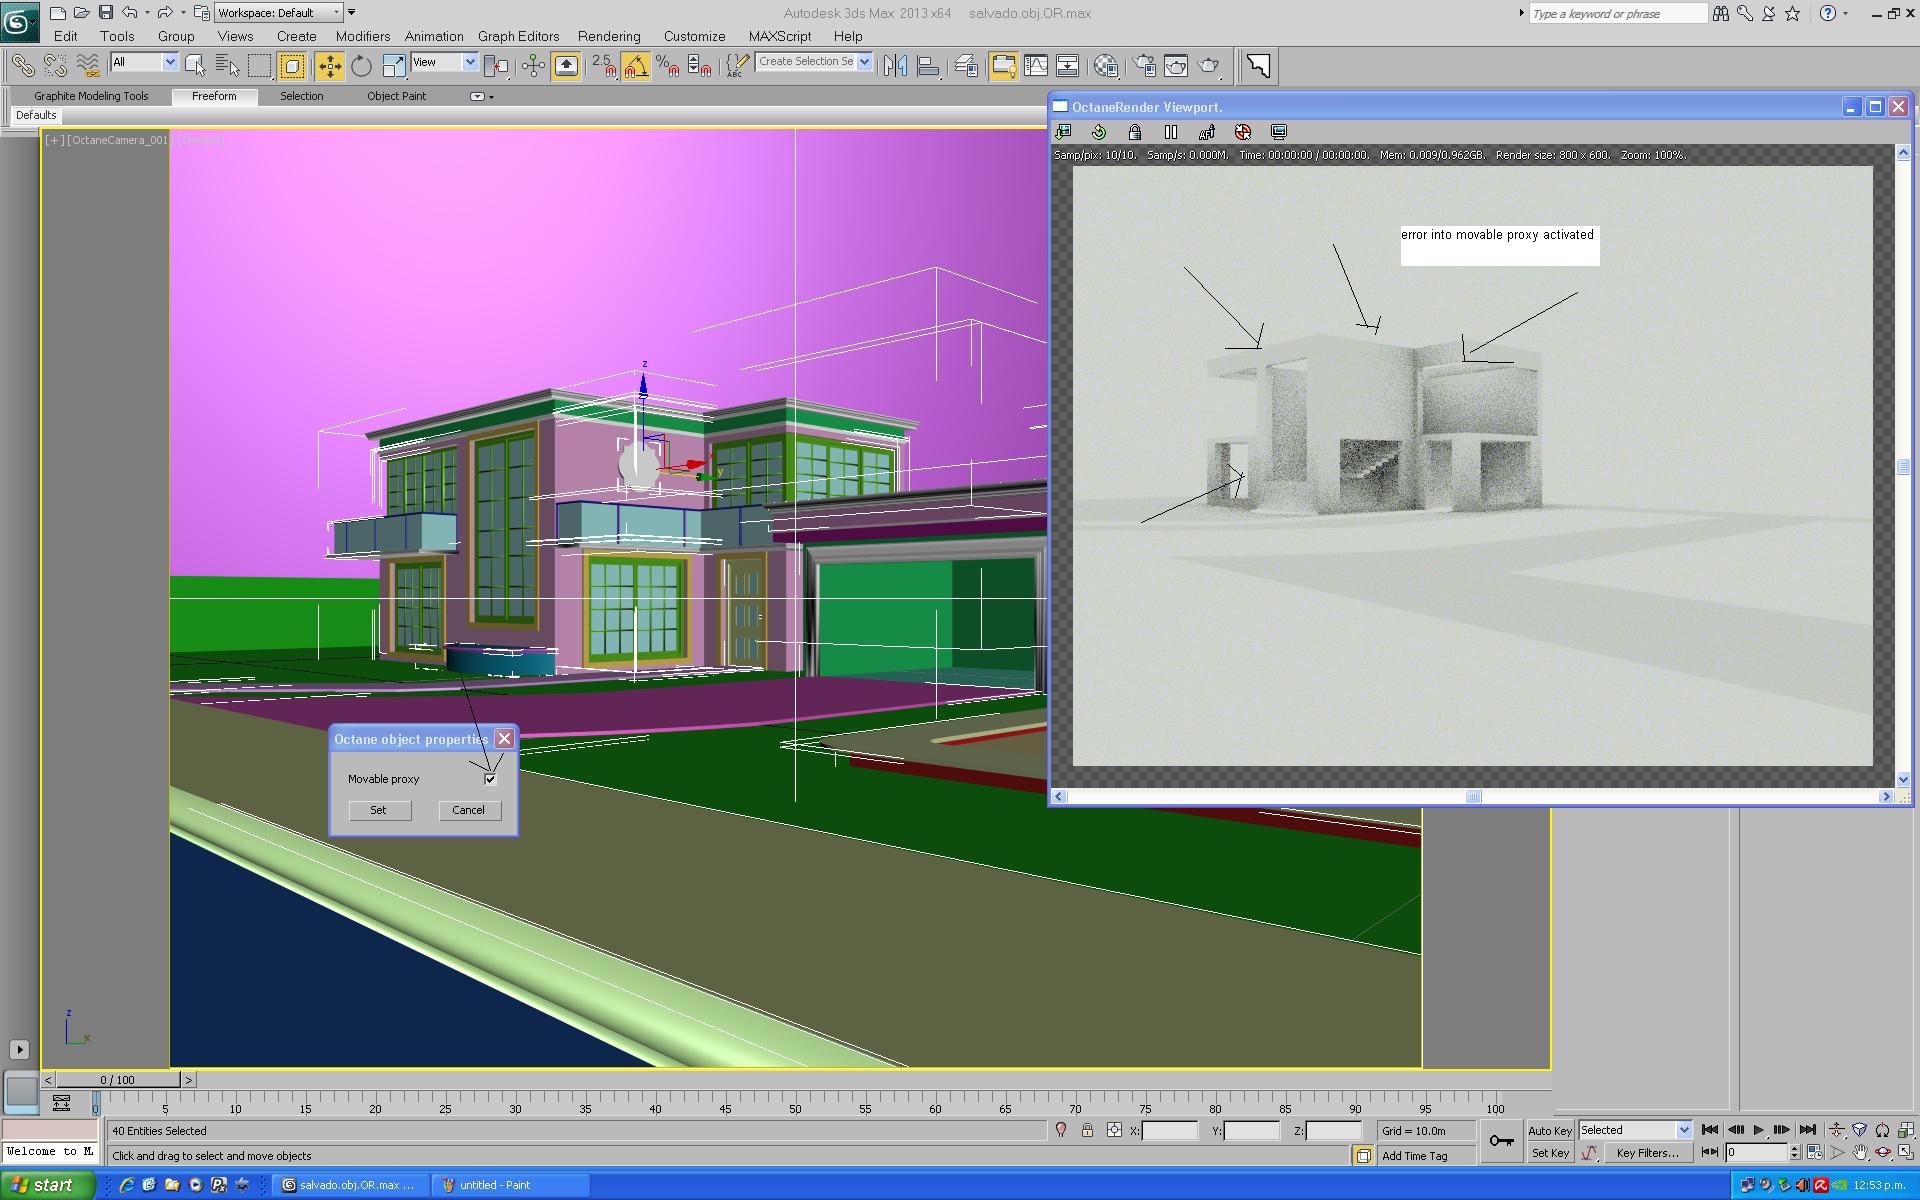Image resolution: width=1920 pixels, height=1200 pixels.
Task: Open the Mirror tool
Action: click(x=895, y=66)
